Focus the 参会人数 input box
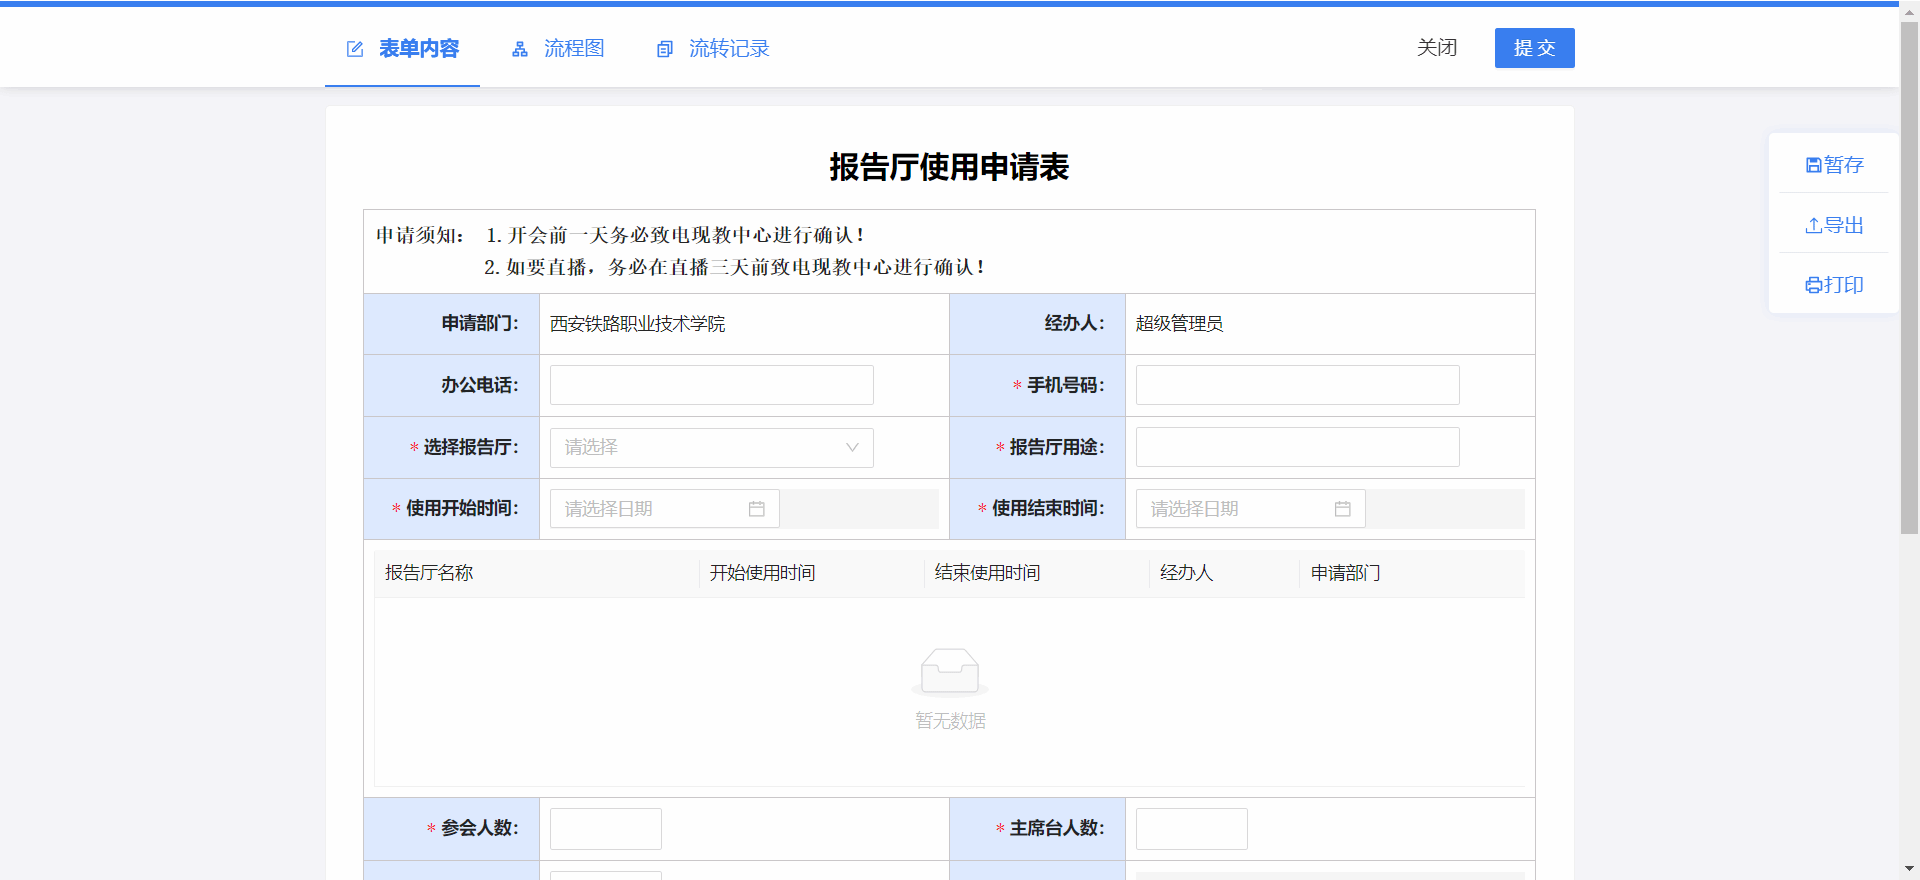 pyautogui.click(x=605, y=829)
